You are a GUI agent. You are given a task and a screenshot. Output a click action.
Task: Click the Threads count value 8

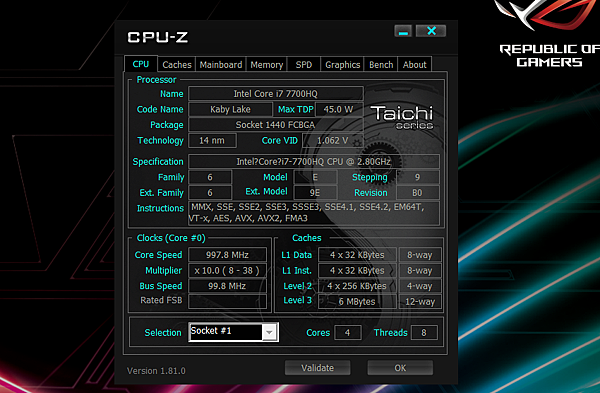coord(424,333)
